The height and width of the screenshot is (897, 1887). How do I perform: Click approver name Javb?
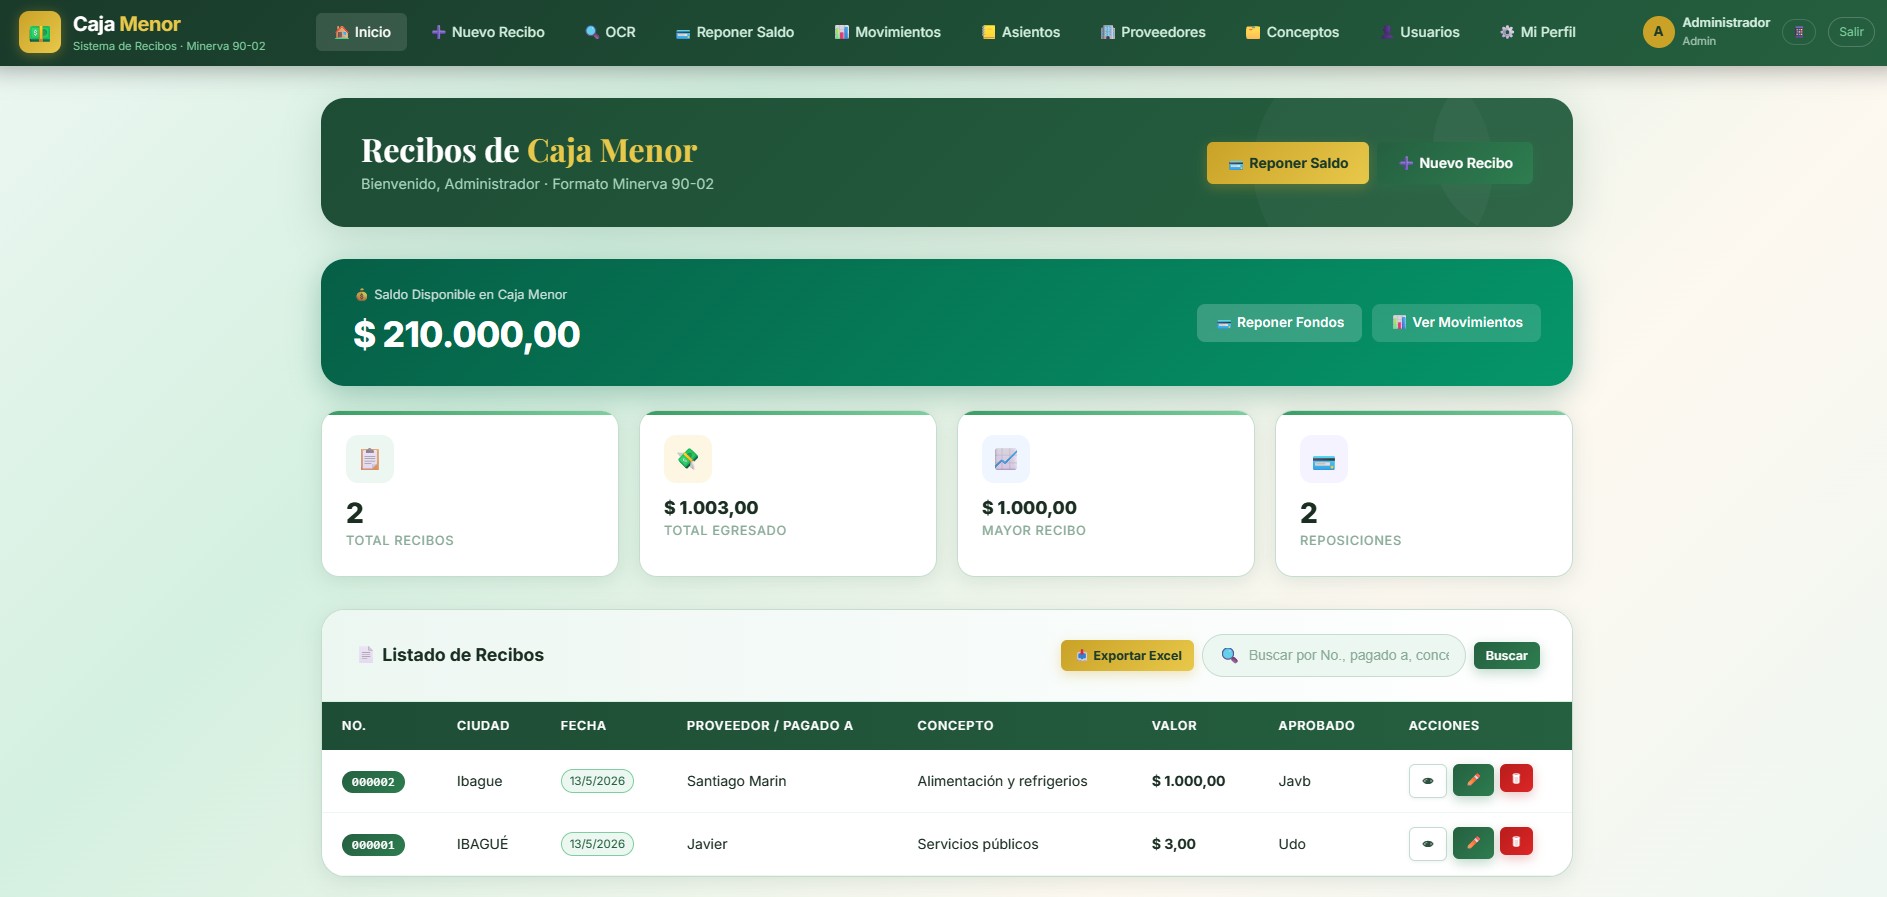point(1294,781)
